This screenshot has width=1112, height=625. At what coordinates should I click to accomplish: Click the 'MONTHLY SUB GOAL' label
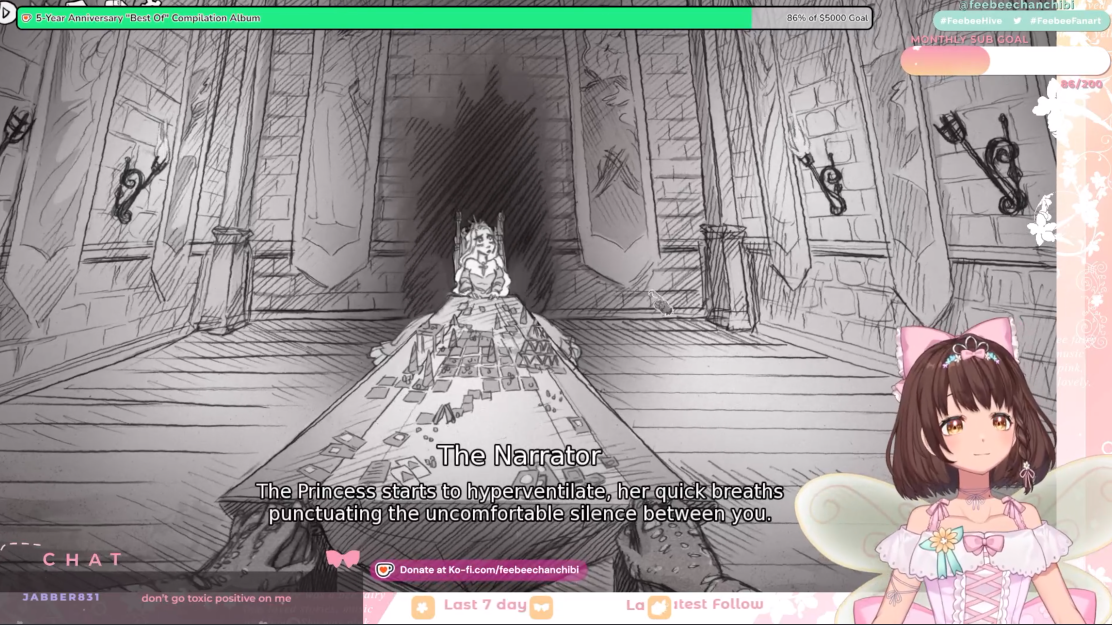click(x=969, y=40)
